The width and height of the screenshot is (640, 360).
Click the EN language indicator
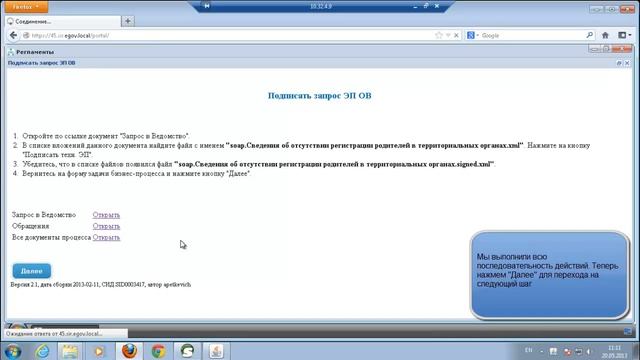click(x=529, y=350)
